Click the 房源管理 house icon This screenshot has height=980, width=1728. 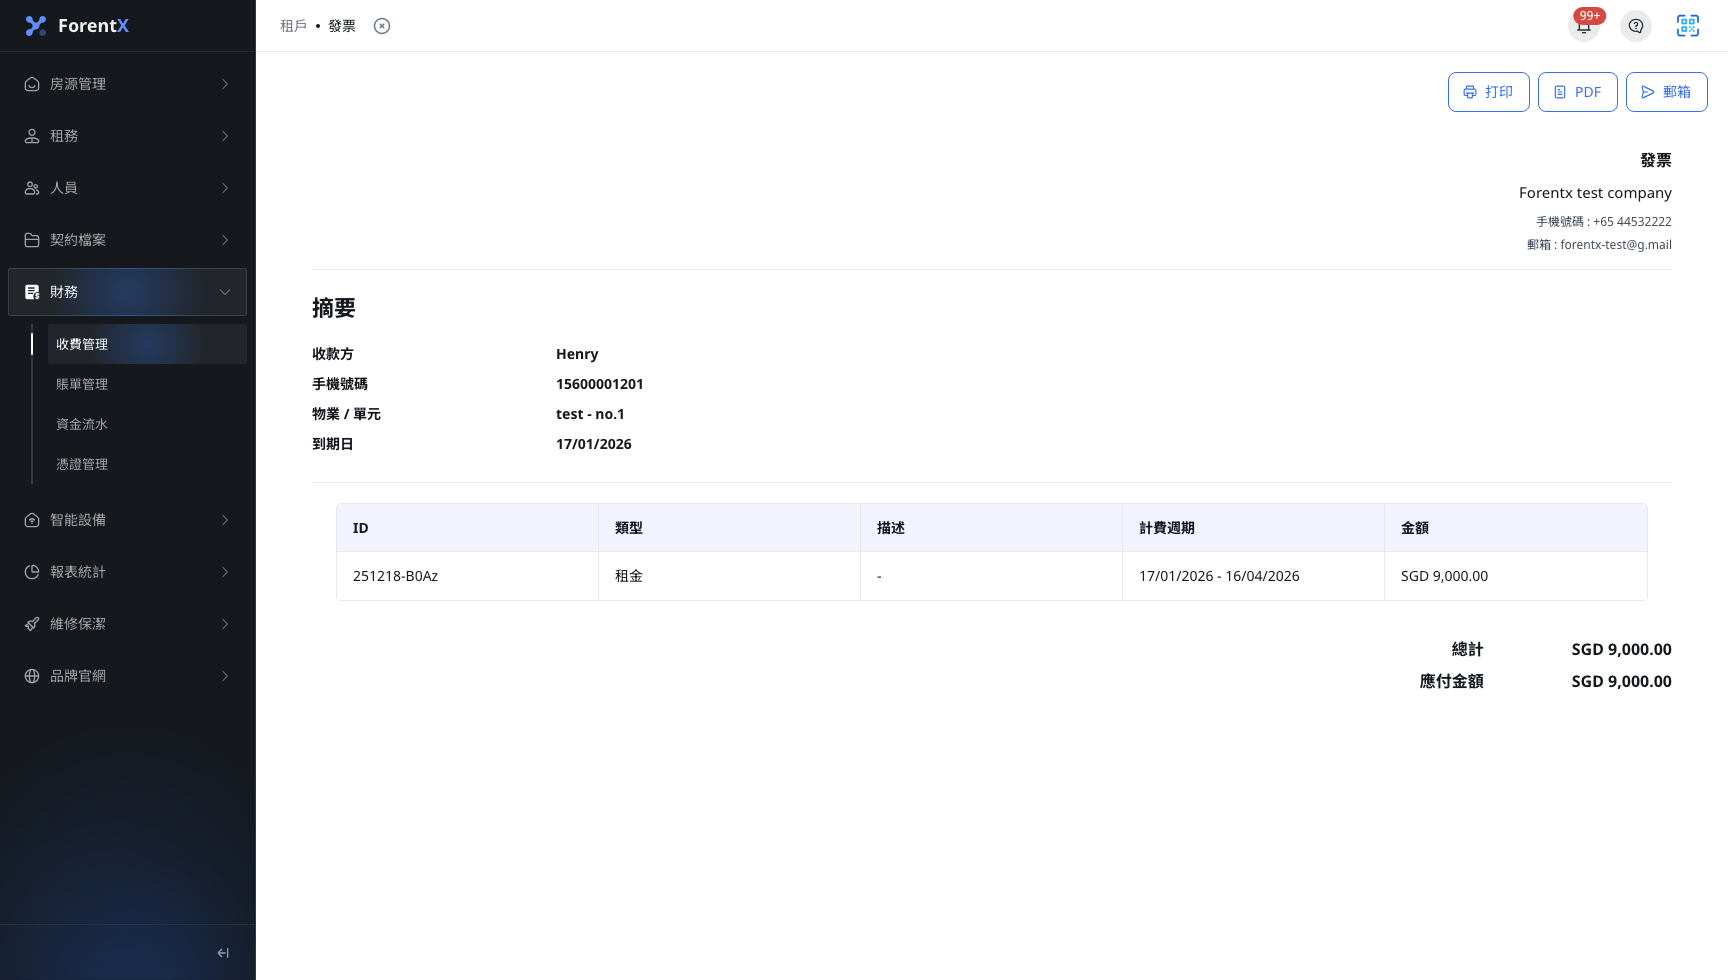pos(32,84)
